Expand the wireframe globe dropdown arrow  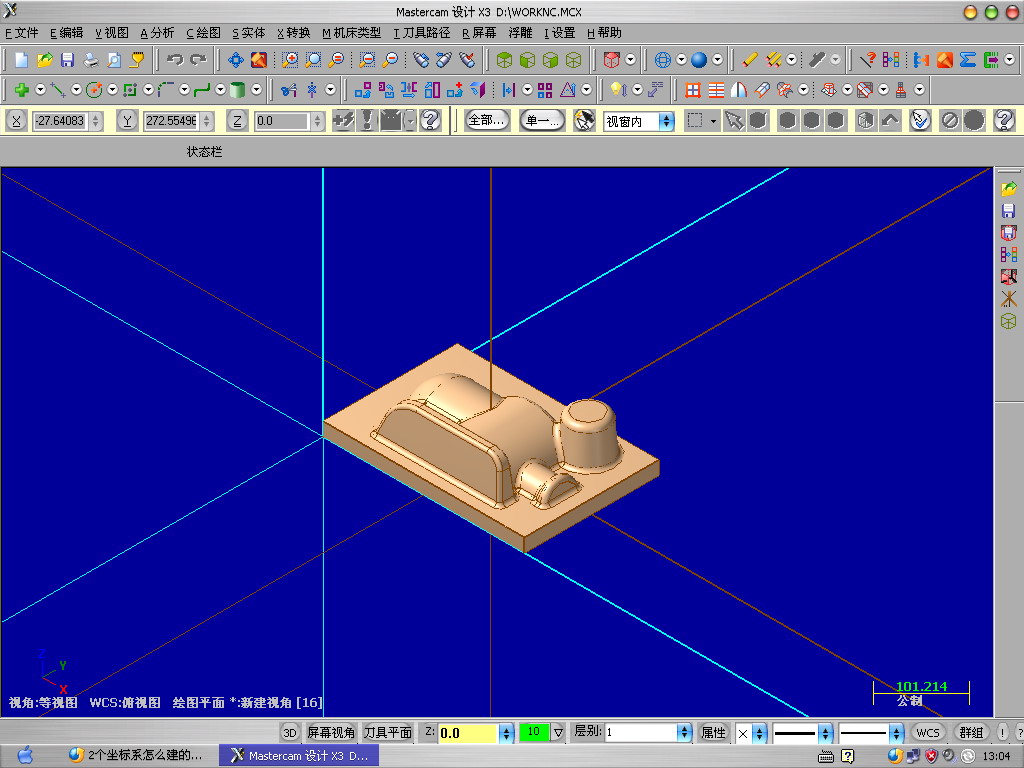coord(681,60)
